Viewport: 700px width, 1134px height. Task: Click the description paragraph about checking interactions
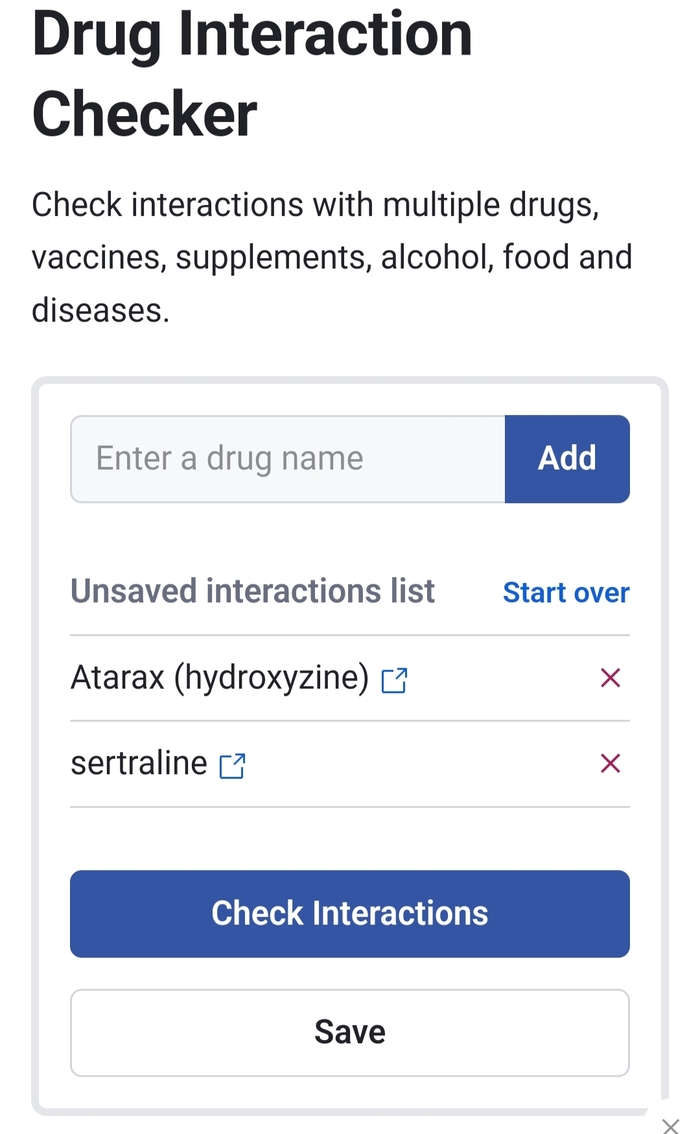point(330,257)
